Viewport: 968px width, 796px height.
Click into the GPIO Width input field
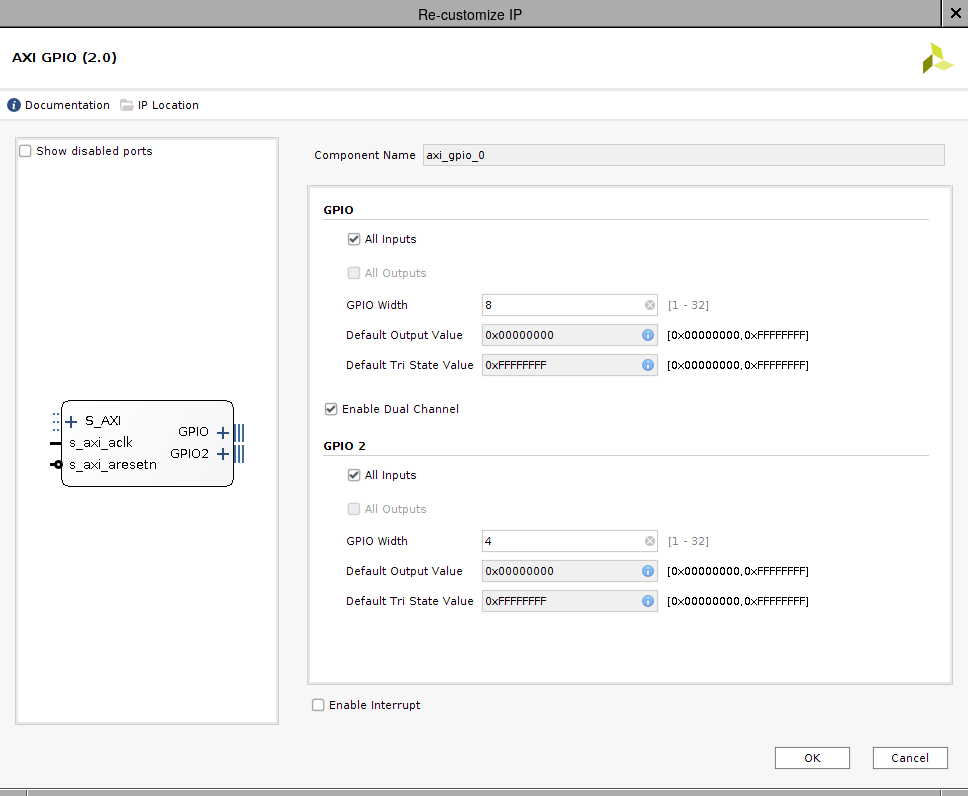[560, 305]
